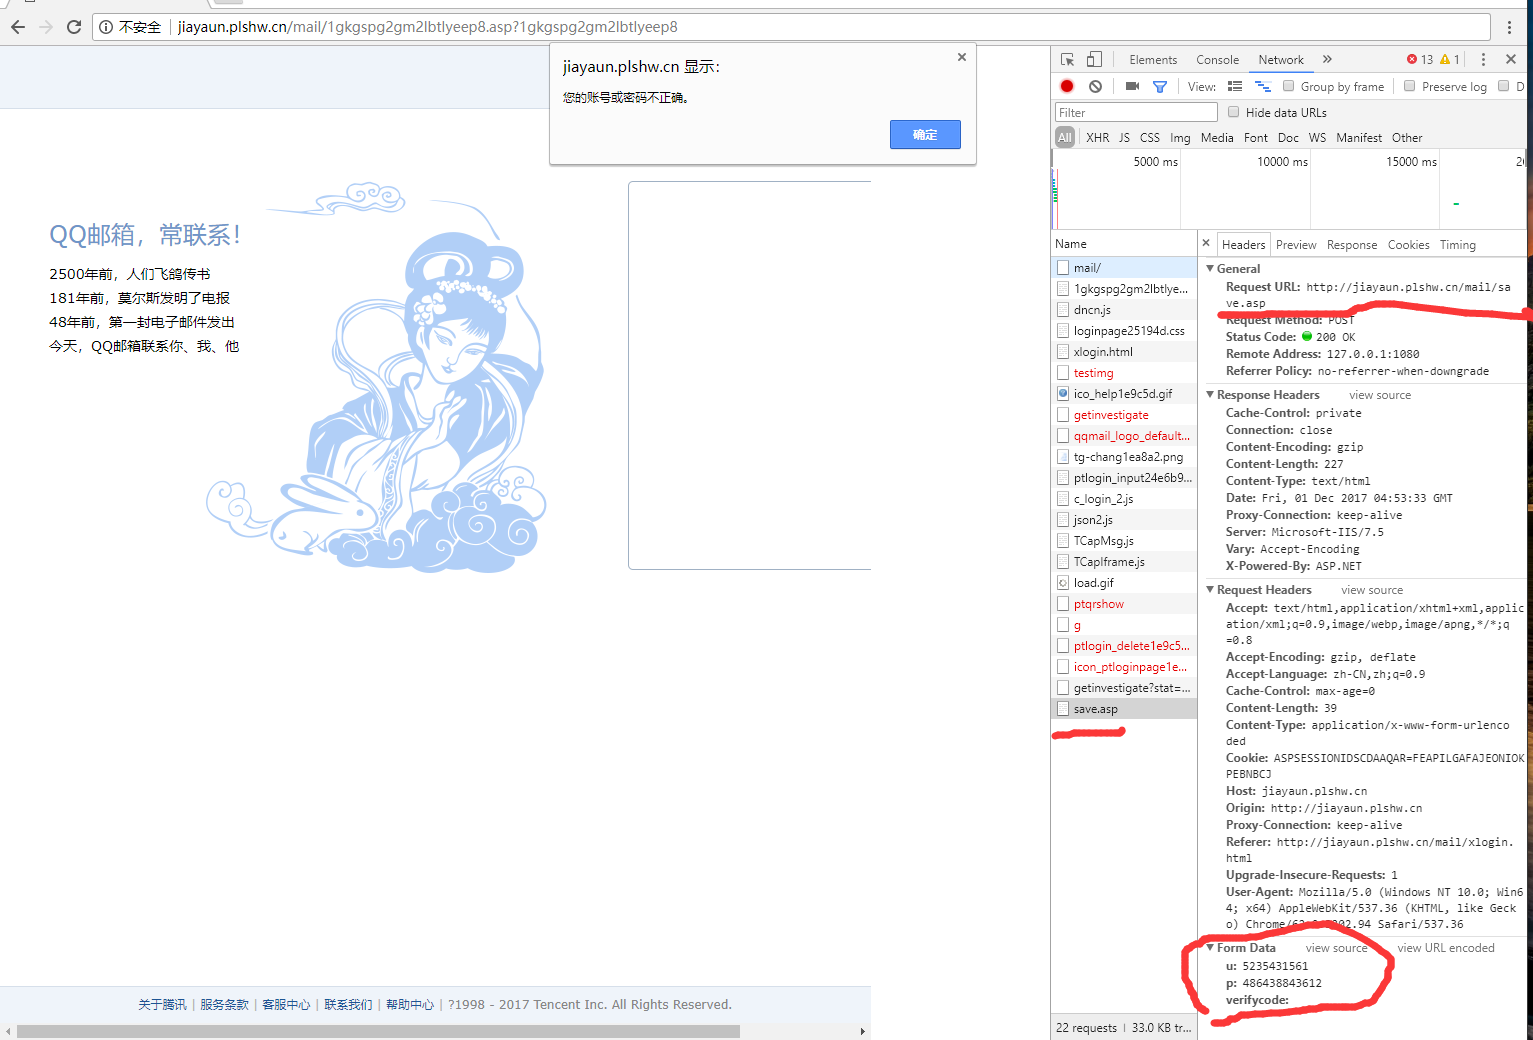Tick the box next to mail/ request
This screenshot has width=1533, height=1040.
tap(1063, 268)
